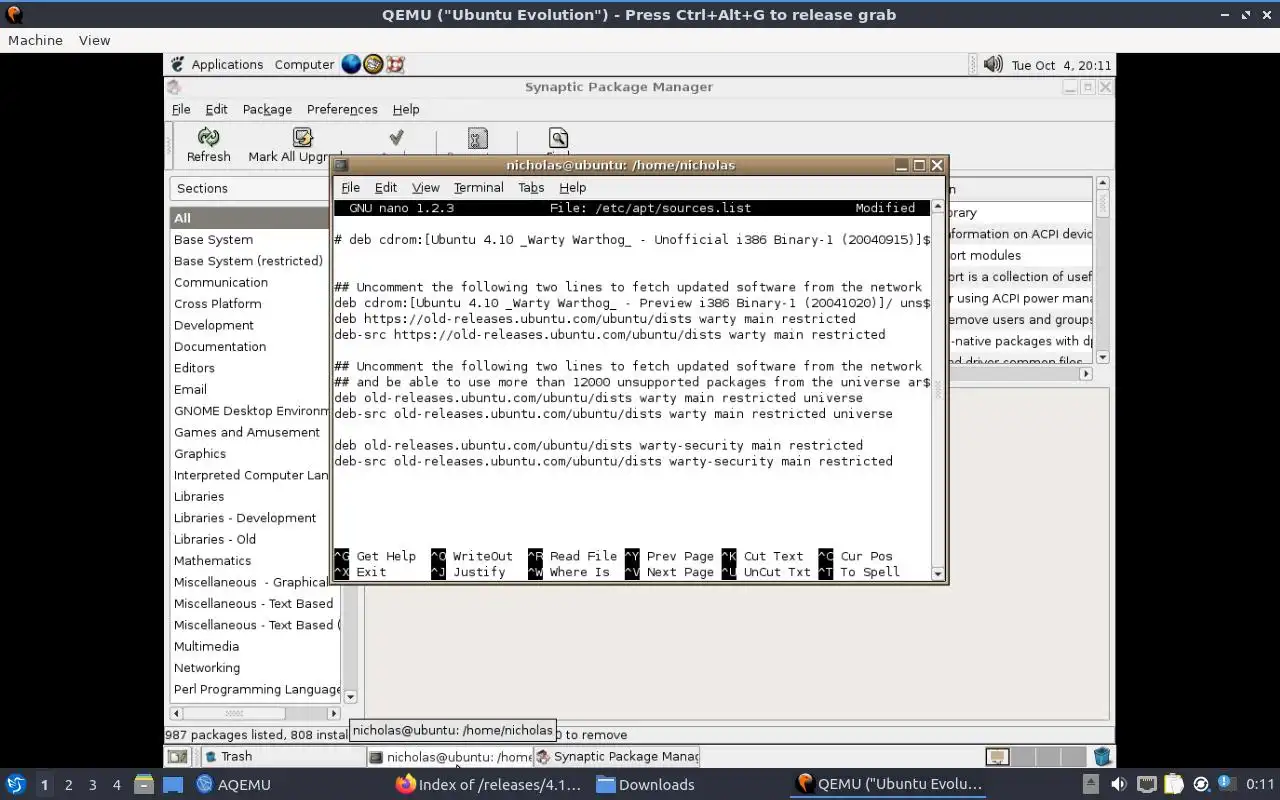Open Synaptic's Package menu

coord(267,109)
